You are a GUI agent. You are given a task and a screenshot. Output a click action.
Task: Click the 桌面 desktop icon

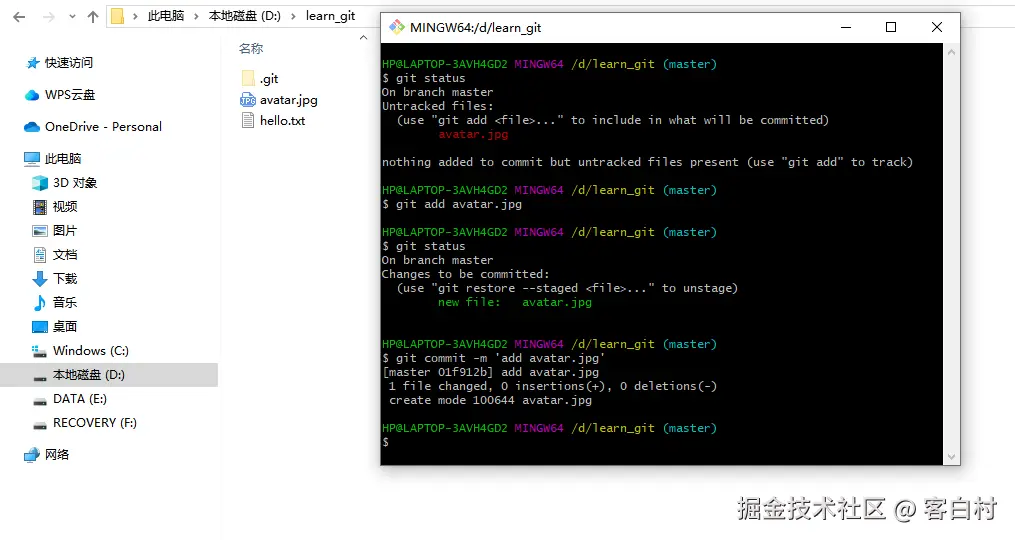click(40, 327)
